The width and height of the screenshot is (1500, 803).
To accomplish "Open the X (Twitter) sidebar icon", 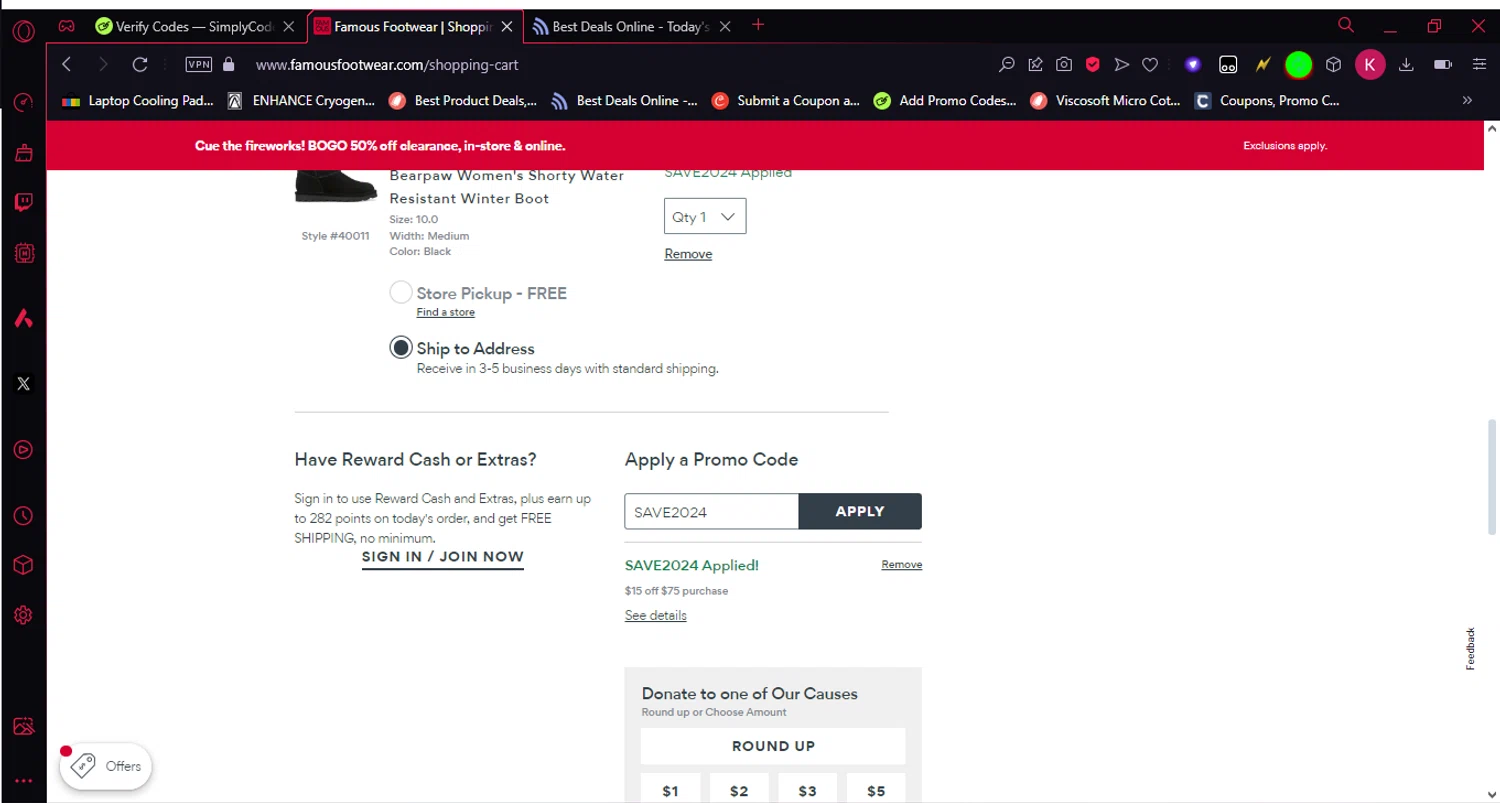I will pos(23,384).
